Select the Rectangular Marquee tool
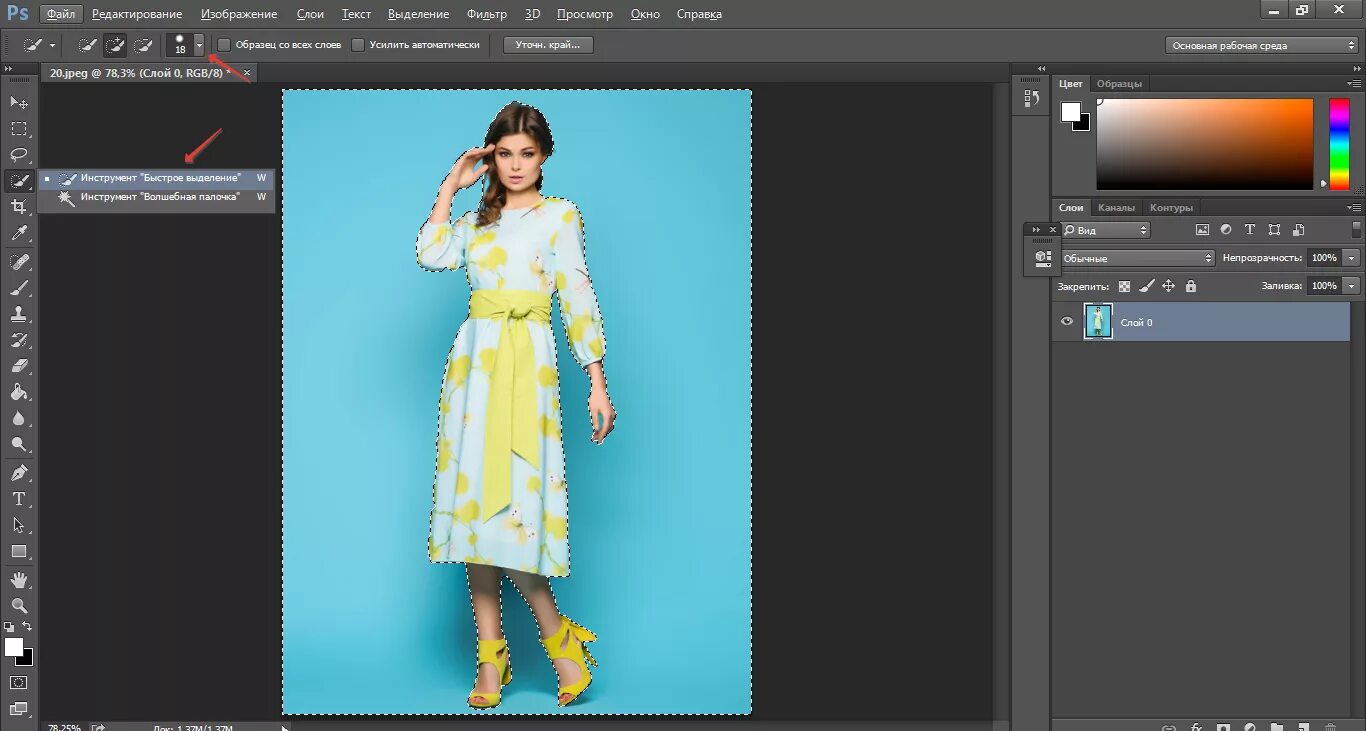 [18, 128]
